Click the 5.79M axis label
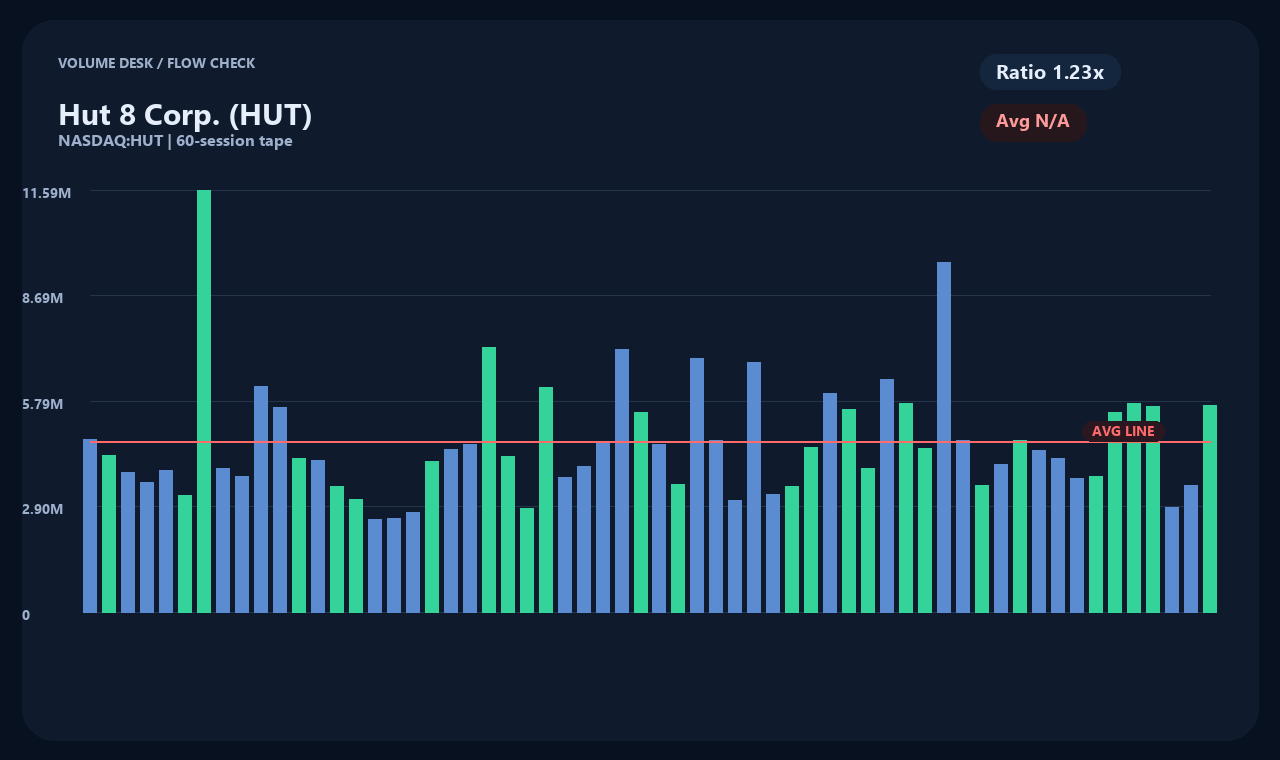1280x760 pixels. [x=43, y=404]
